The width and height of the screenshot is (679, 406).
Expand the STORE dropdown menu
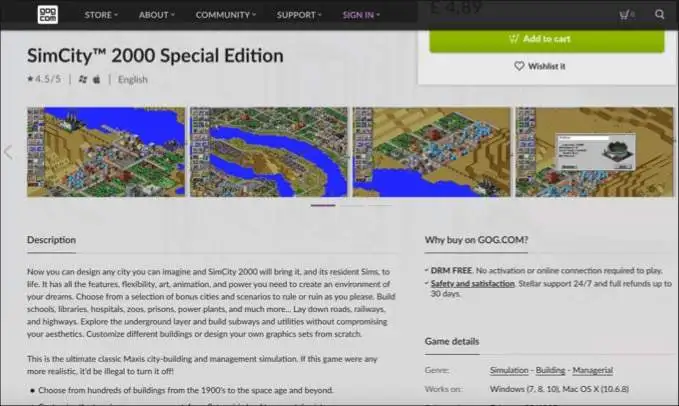[x=100, y=15]
